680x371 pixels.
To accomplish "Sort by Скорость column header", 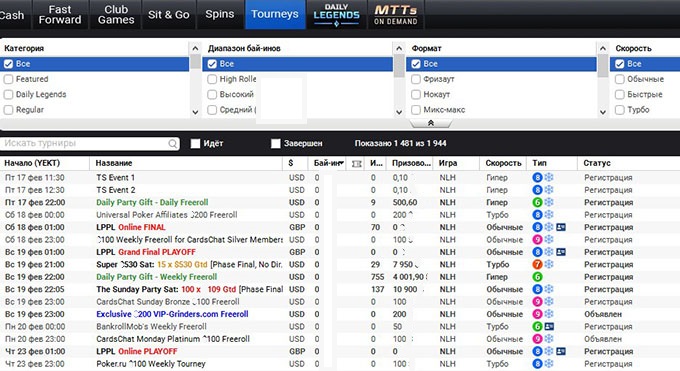I will coord(503,163).
